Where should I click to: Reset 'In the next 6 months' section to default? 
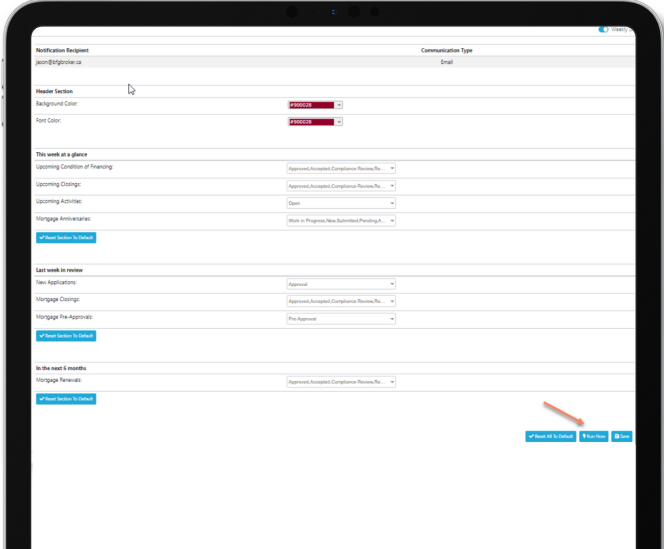(66, 399)
